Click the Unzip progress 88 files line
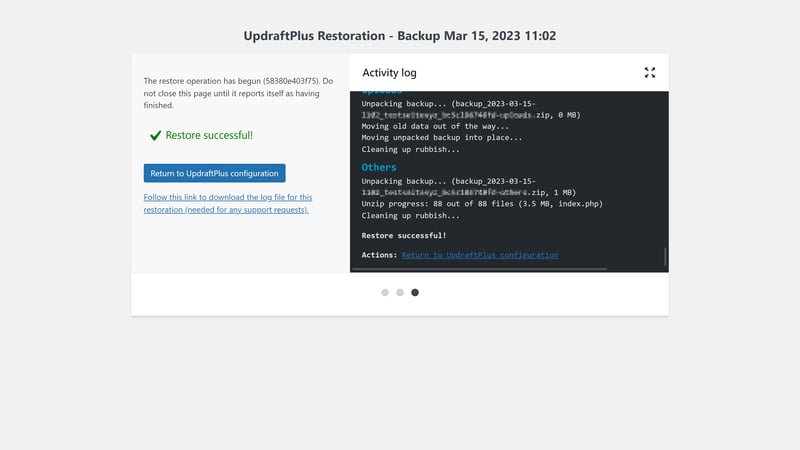This screenshot has width=800, height=450. [475, 203]
